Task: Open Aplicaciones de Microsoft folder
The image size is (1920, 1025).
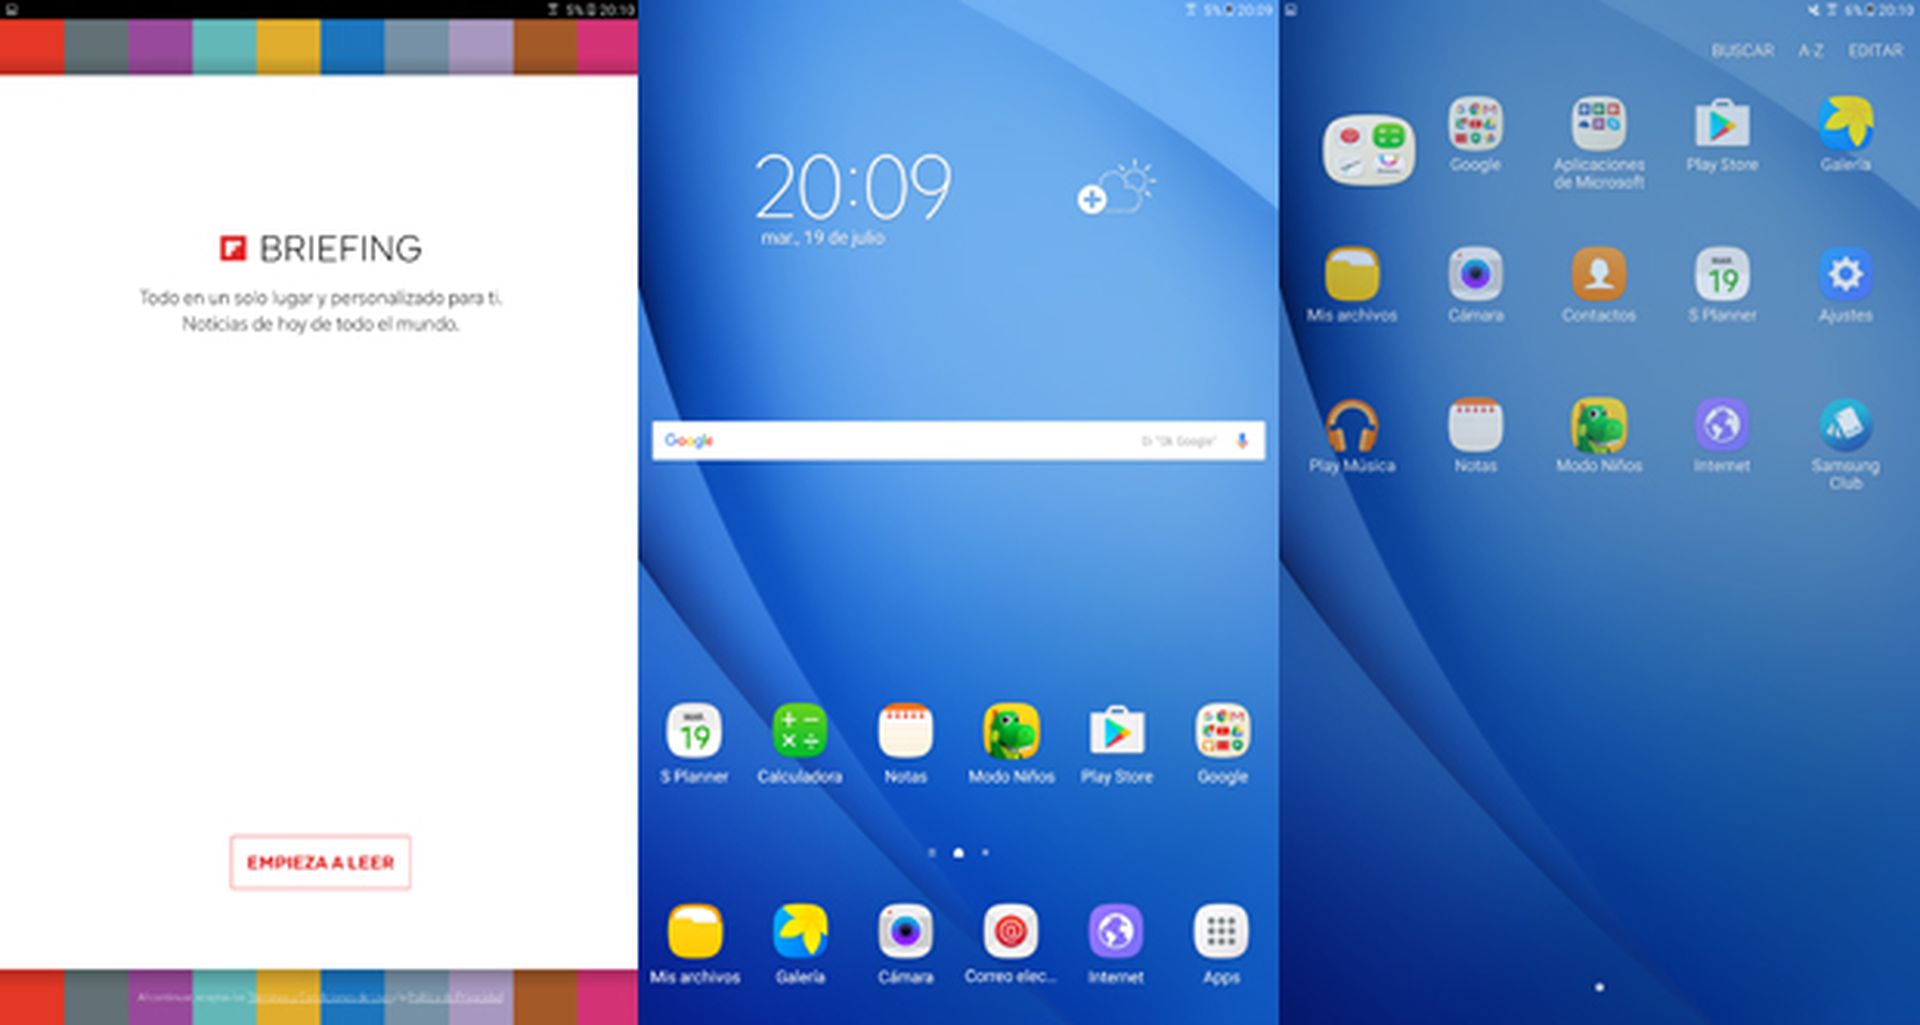Action: [1598, 125]
